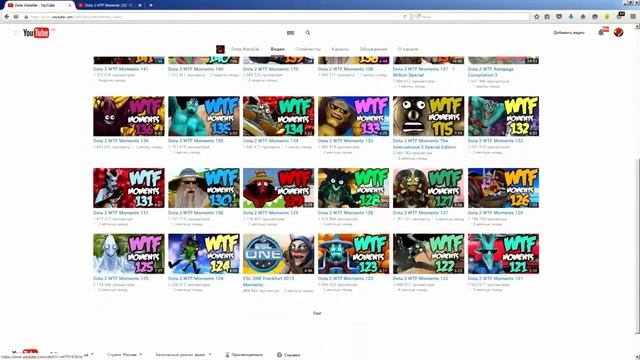Open the Видео channel tab
640x360 pixels.
[x=278, y=49]
